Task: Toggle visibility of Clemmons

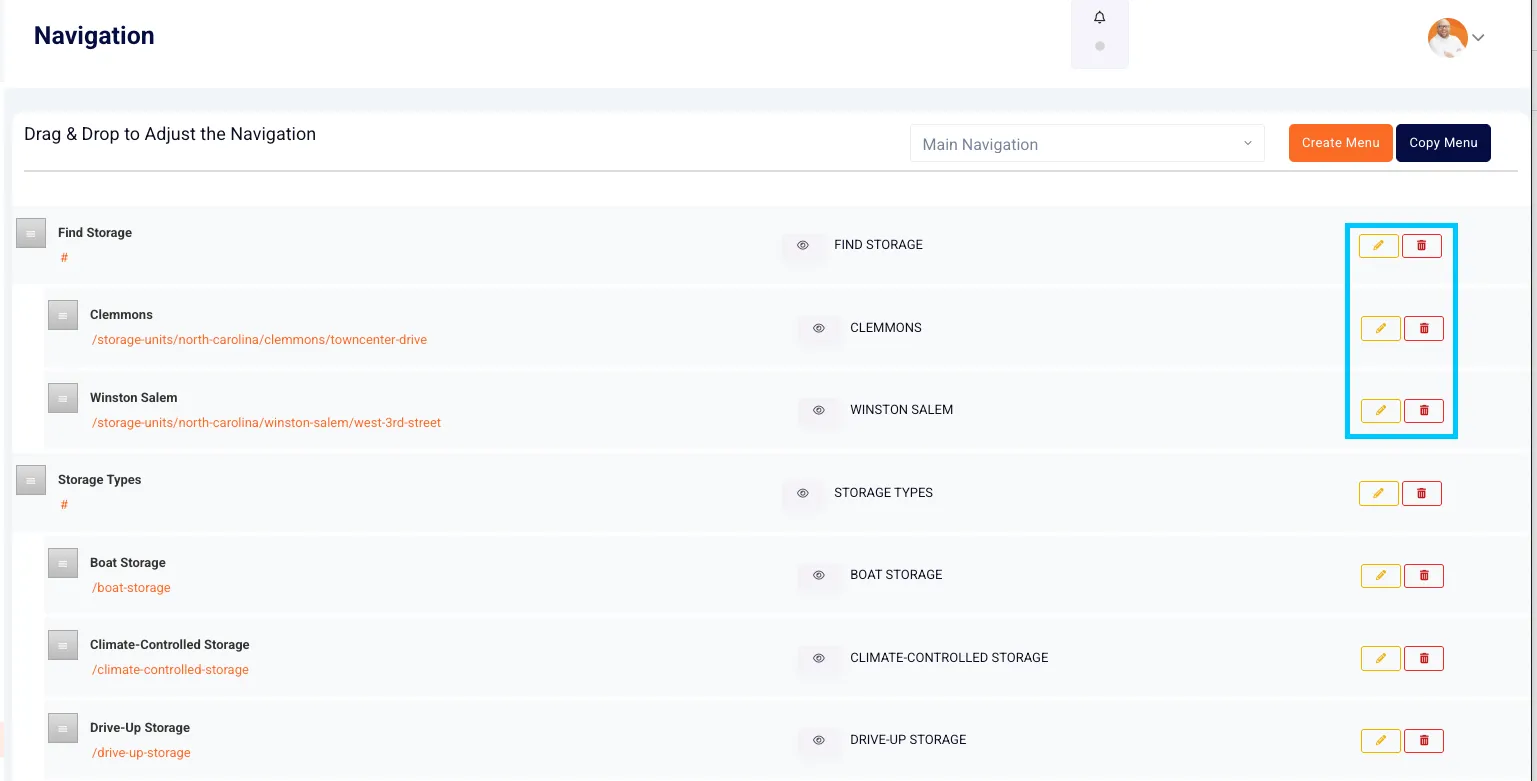Action: click(819, 328)
